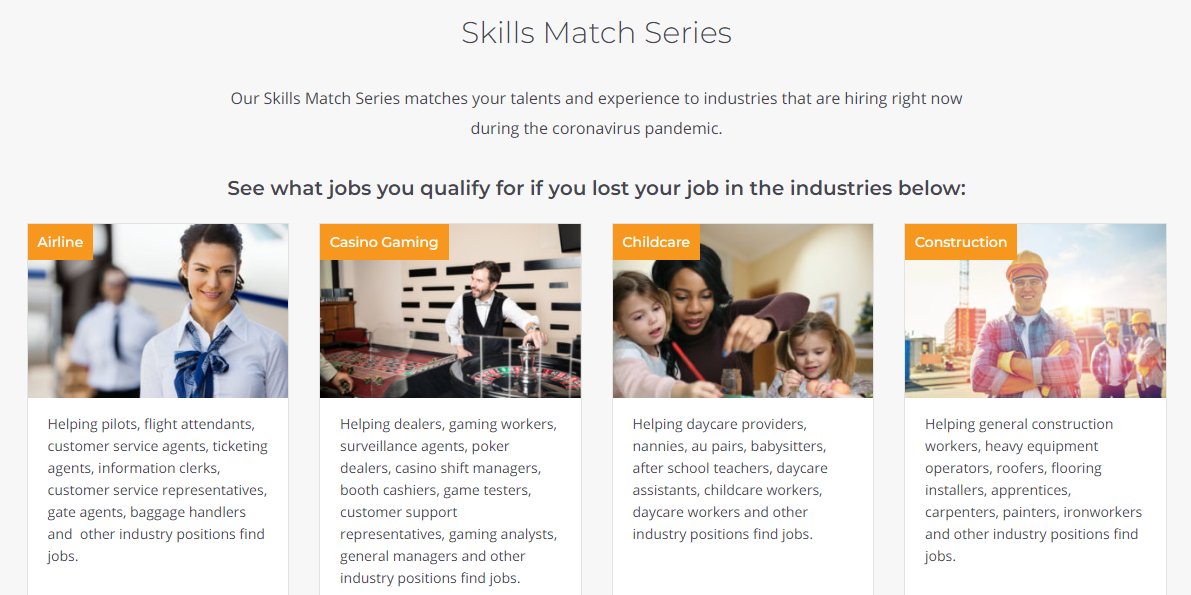Screen dimensions: 1191x595
Task: Click the Skills Match Series intro paragraph
Action: coord(596,113)
